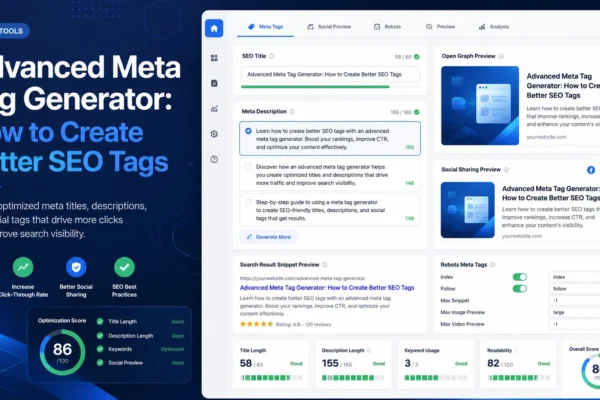The width and height of the screenshot is (600, 400).
Task: Open the follow dropdown in Robots Meta Tags
Action: click(x=574, y=289)
